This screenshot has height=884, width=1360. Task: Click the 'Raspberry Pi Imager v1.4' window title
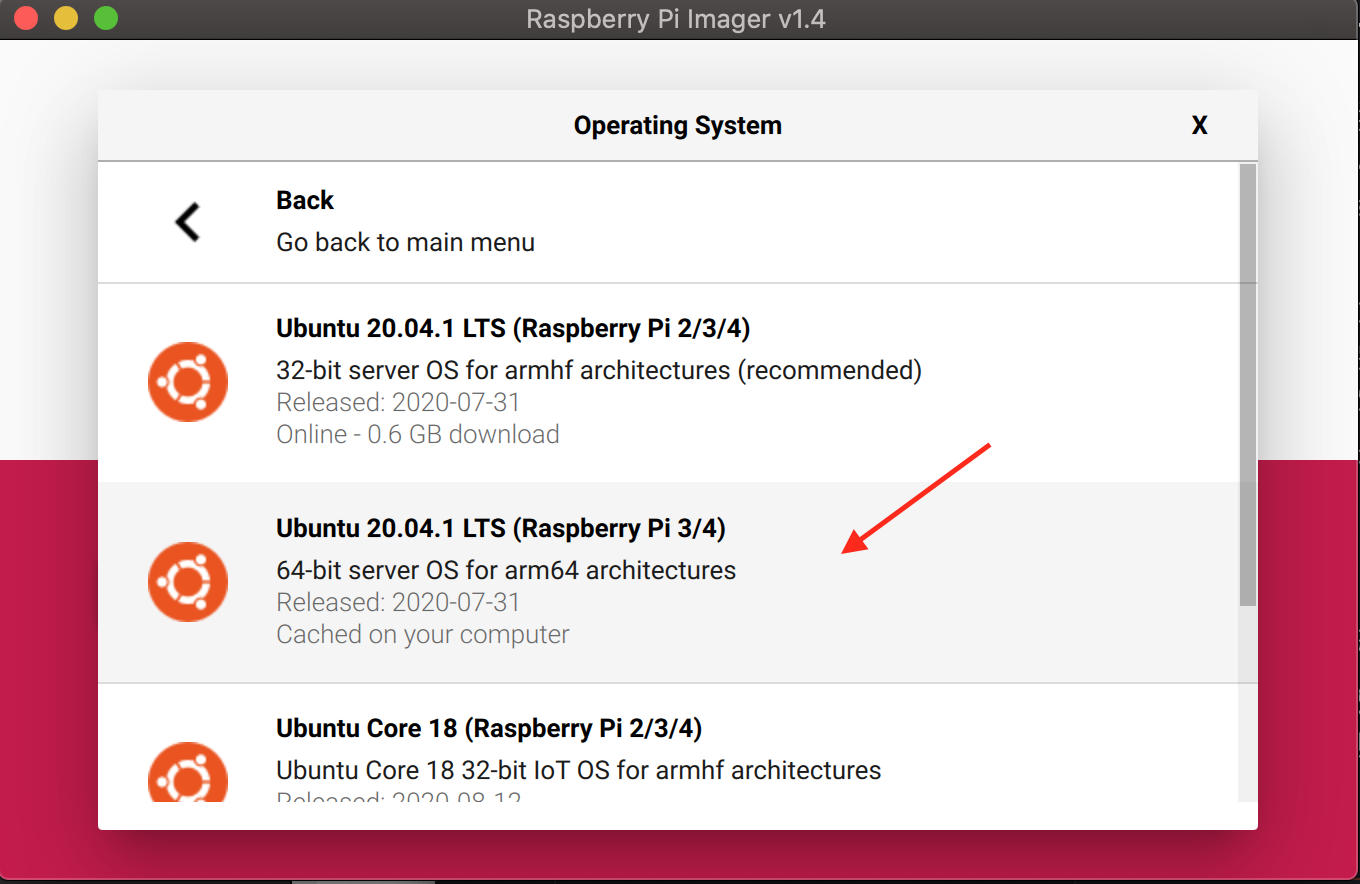tap(676, 19)
